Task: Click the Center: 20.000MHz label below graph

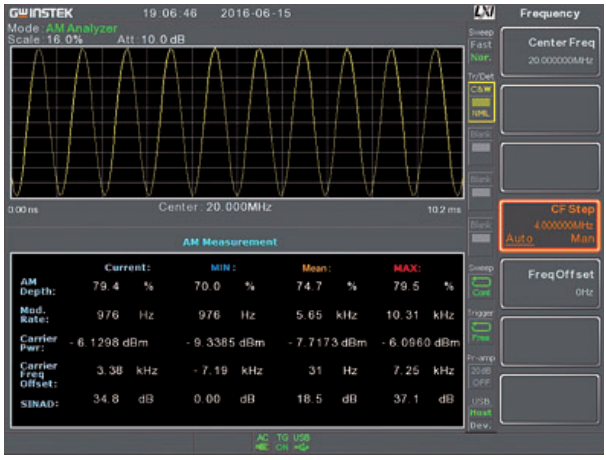Action: pyautogui.click(x=215, y=207)
